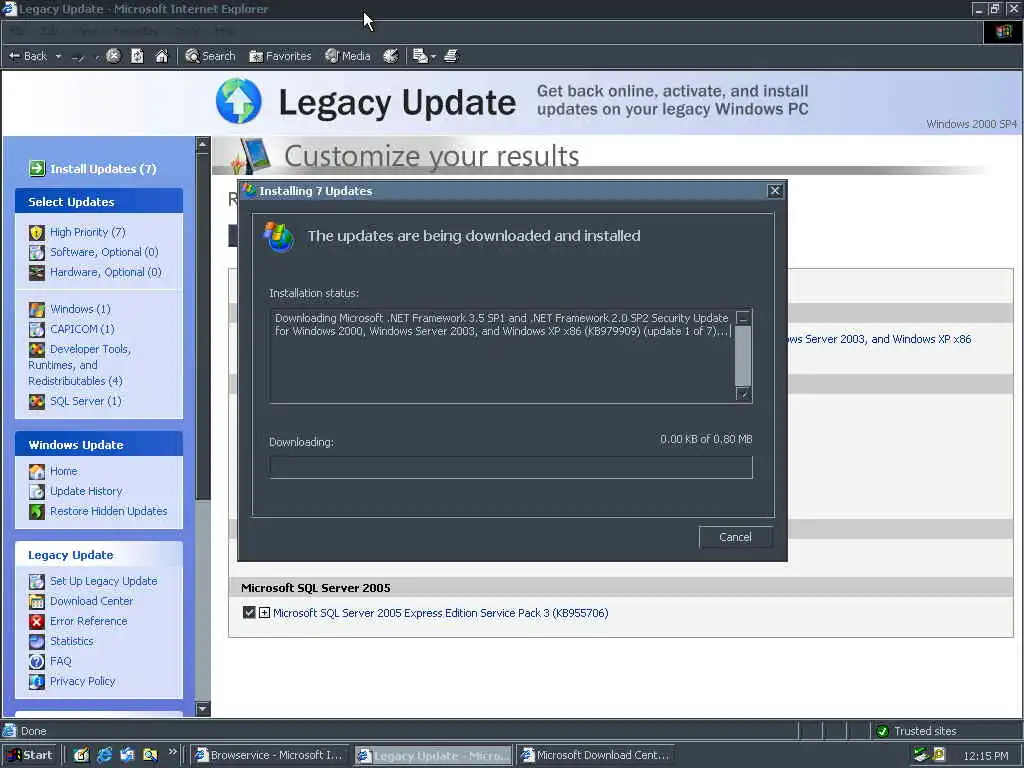Open the Search pane from the toolbar
Image resolution: width=1024 pixels, height=768 pixels.
pos(210,56)
